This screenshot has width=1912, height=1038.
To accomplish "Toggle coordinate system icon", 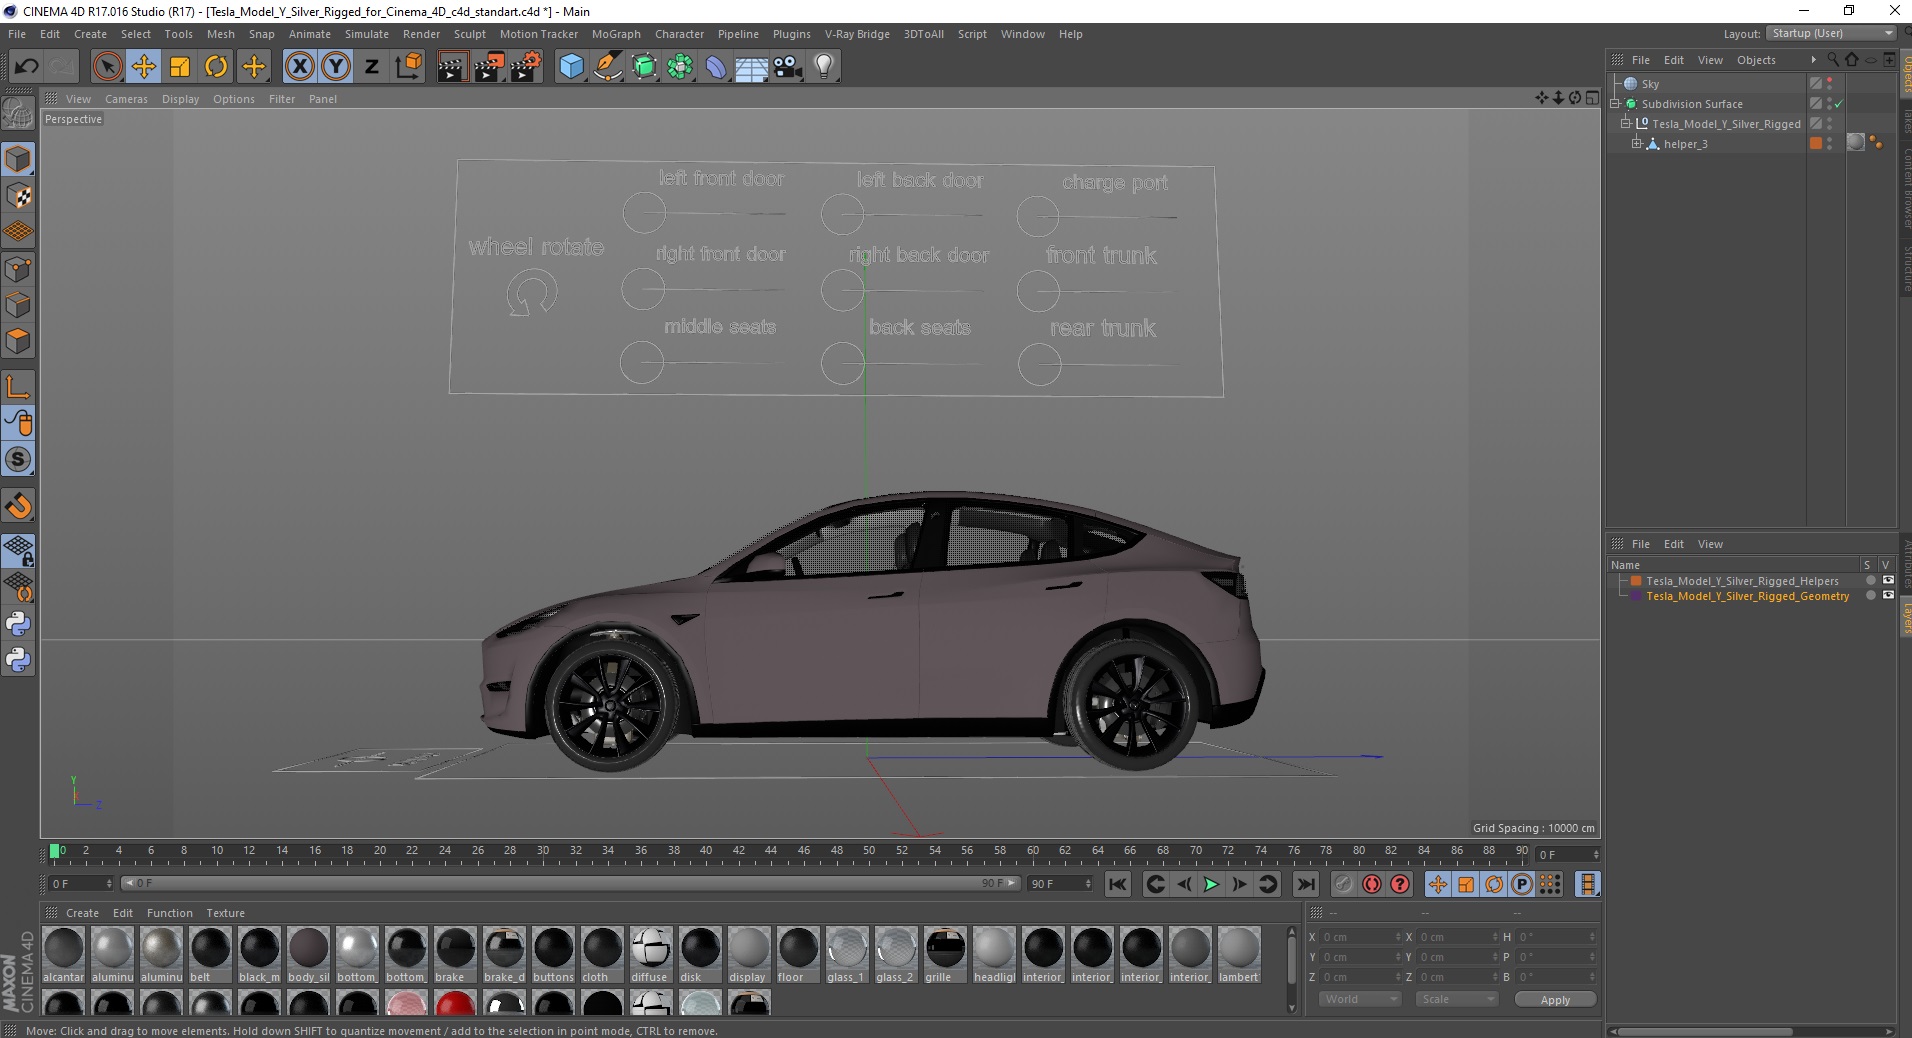I will click(408, 67).
